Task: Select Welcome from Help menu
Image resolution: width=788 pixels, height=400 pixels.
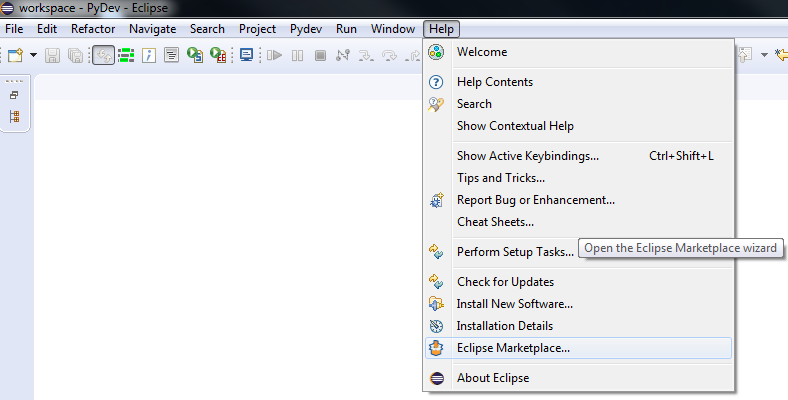Action: pos(578,52)
